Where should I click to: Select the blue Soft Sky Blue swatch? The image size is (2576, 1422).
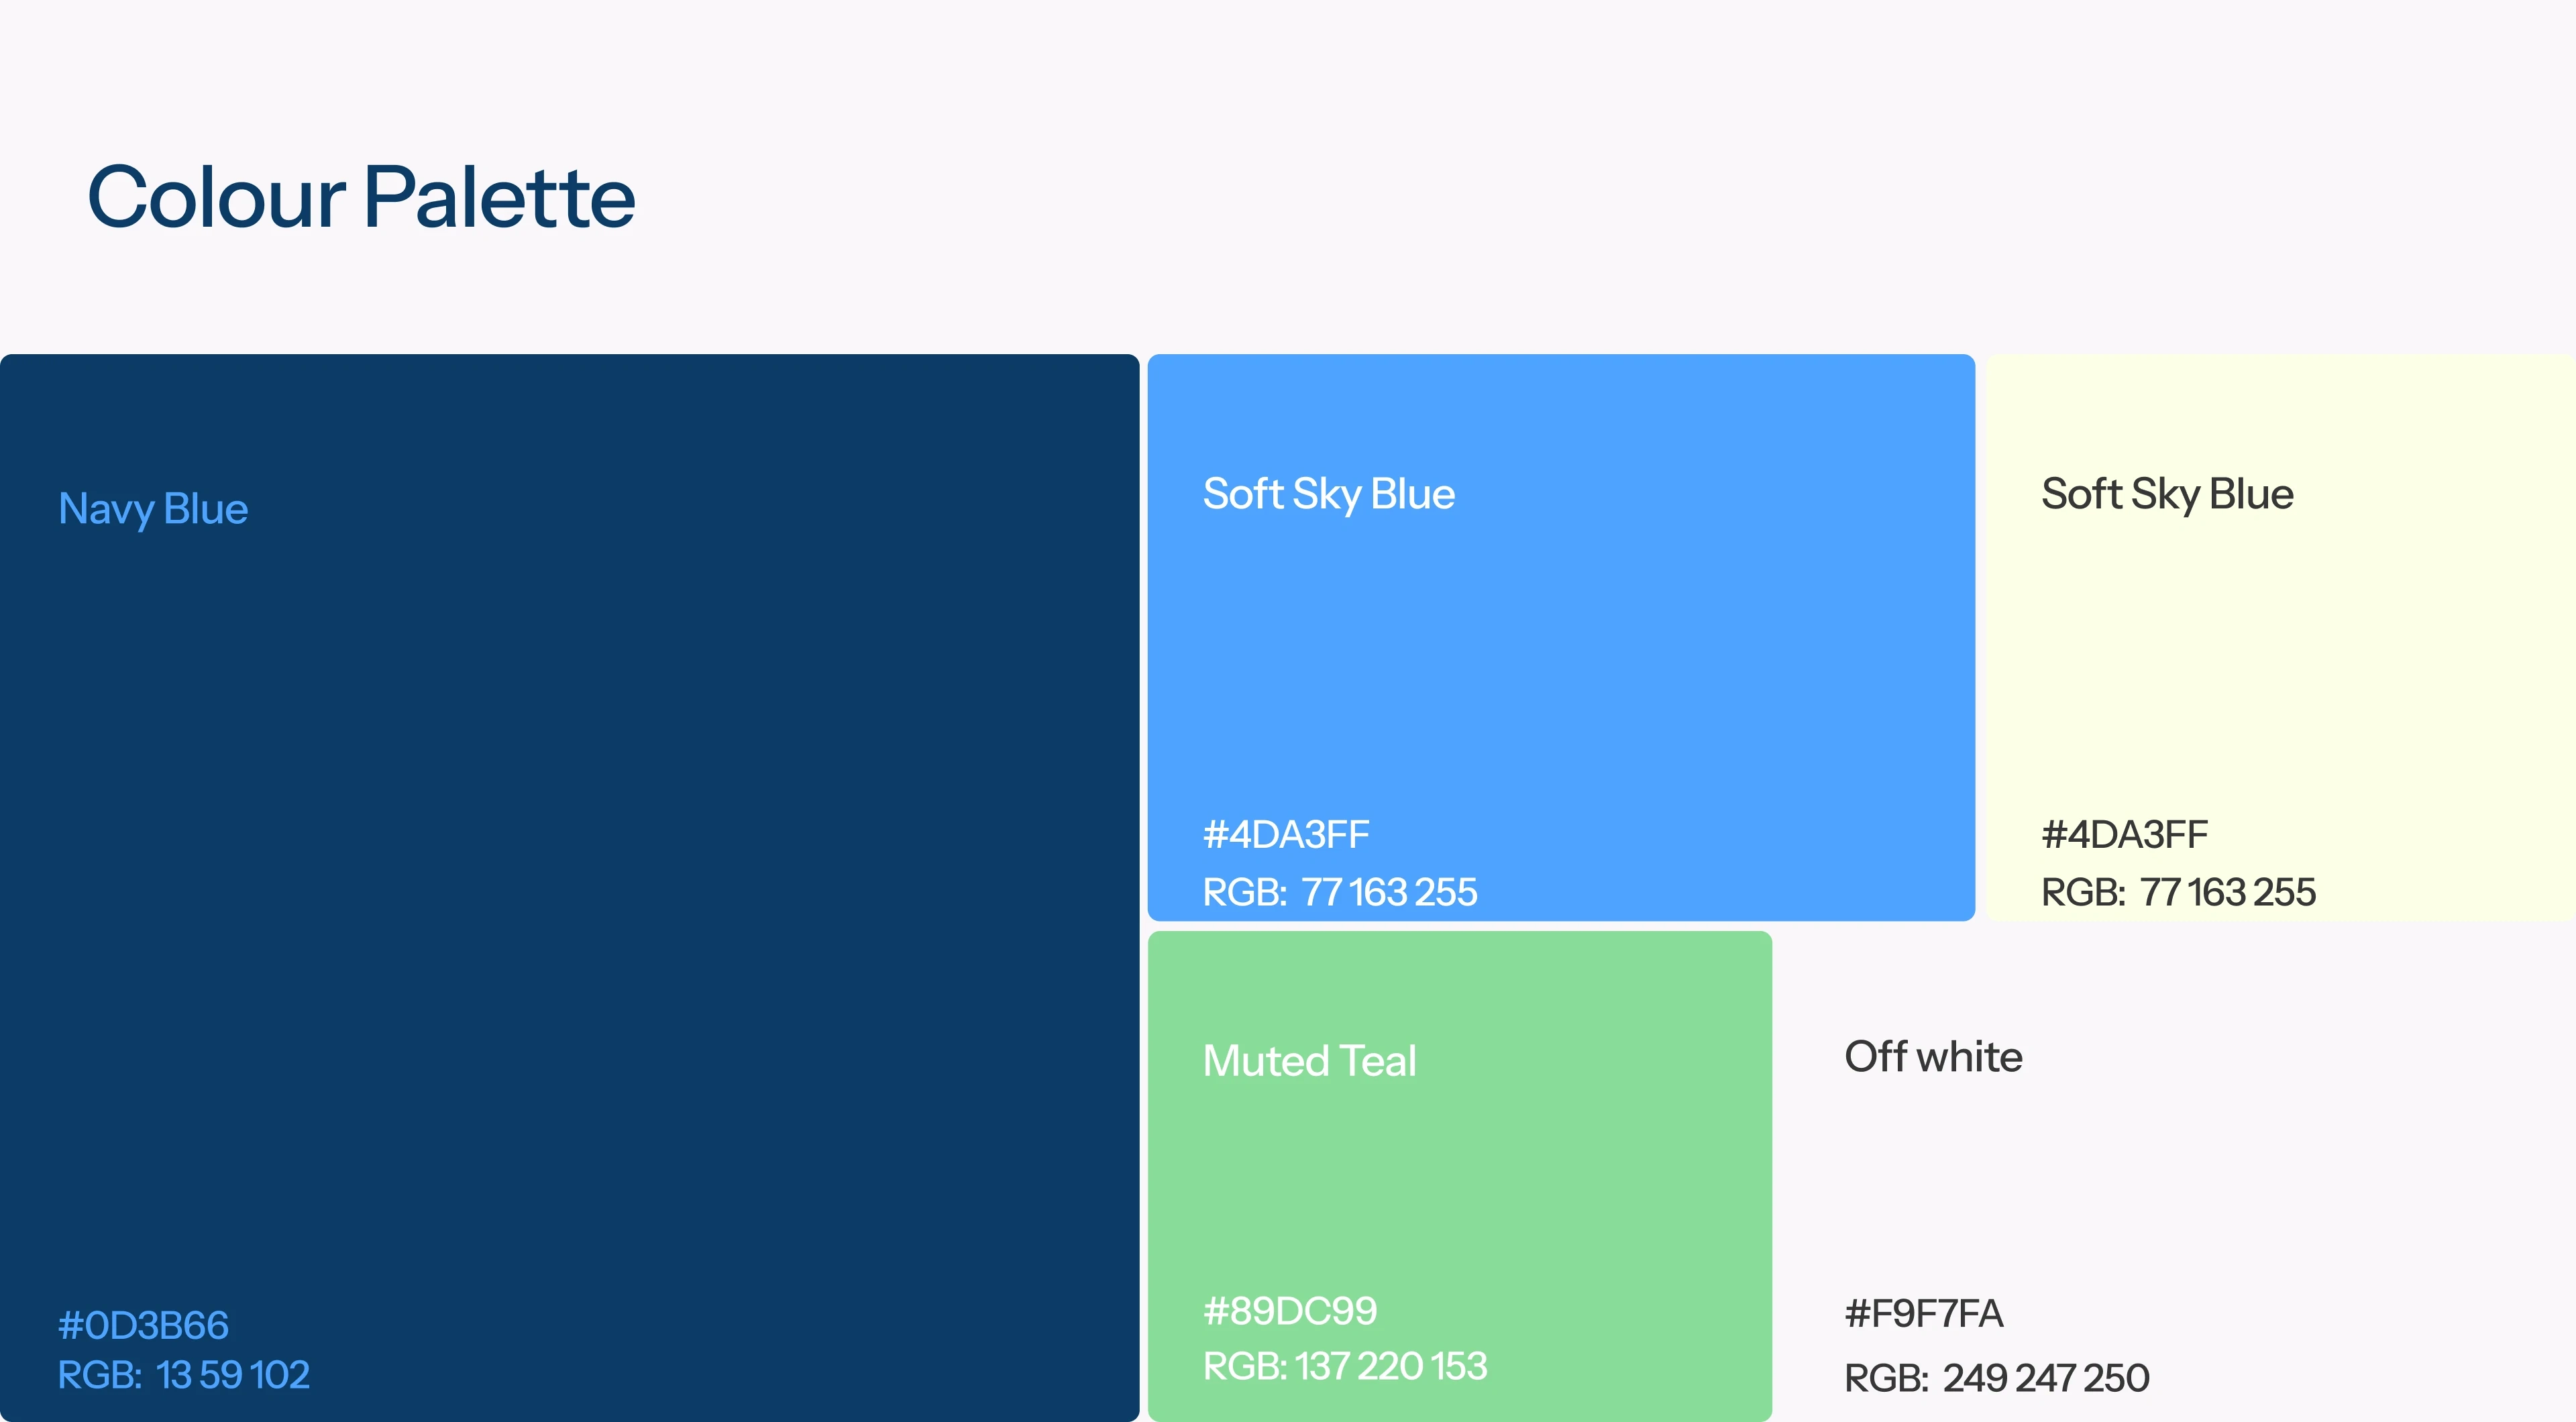point(1561,637)
